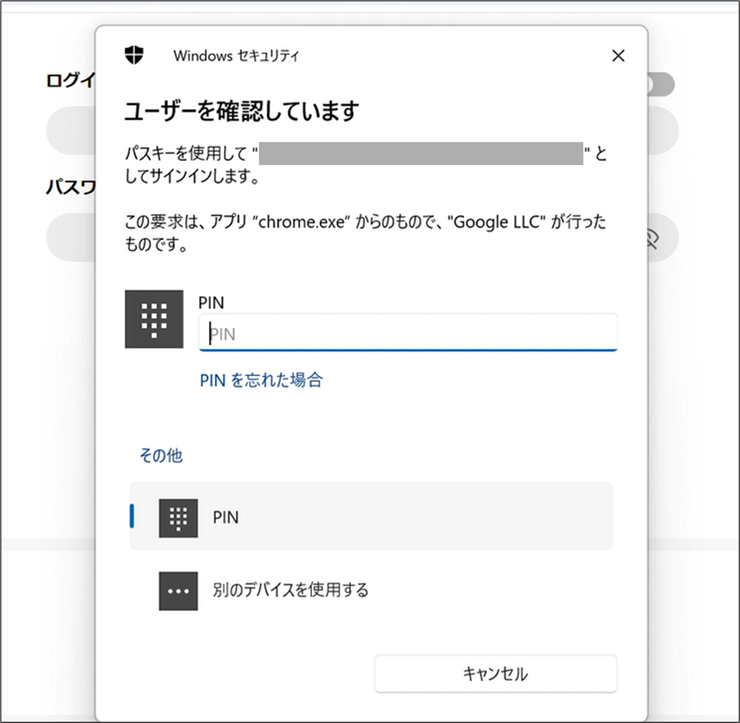The width and height of the screenshot is (740, 723).
Task: Click the Windows Security shield icon
Action: pos(133,55)
